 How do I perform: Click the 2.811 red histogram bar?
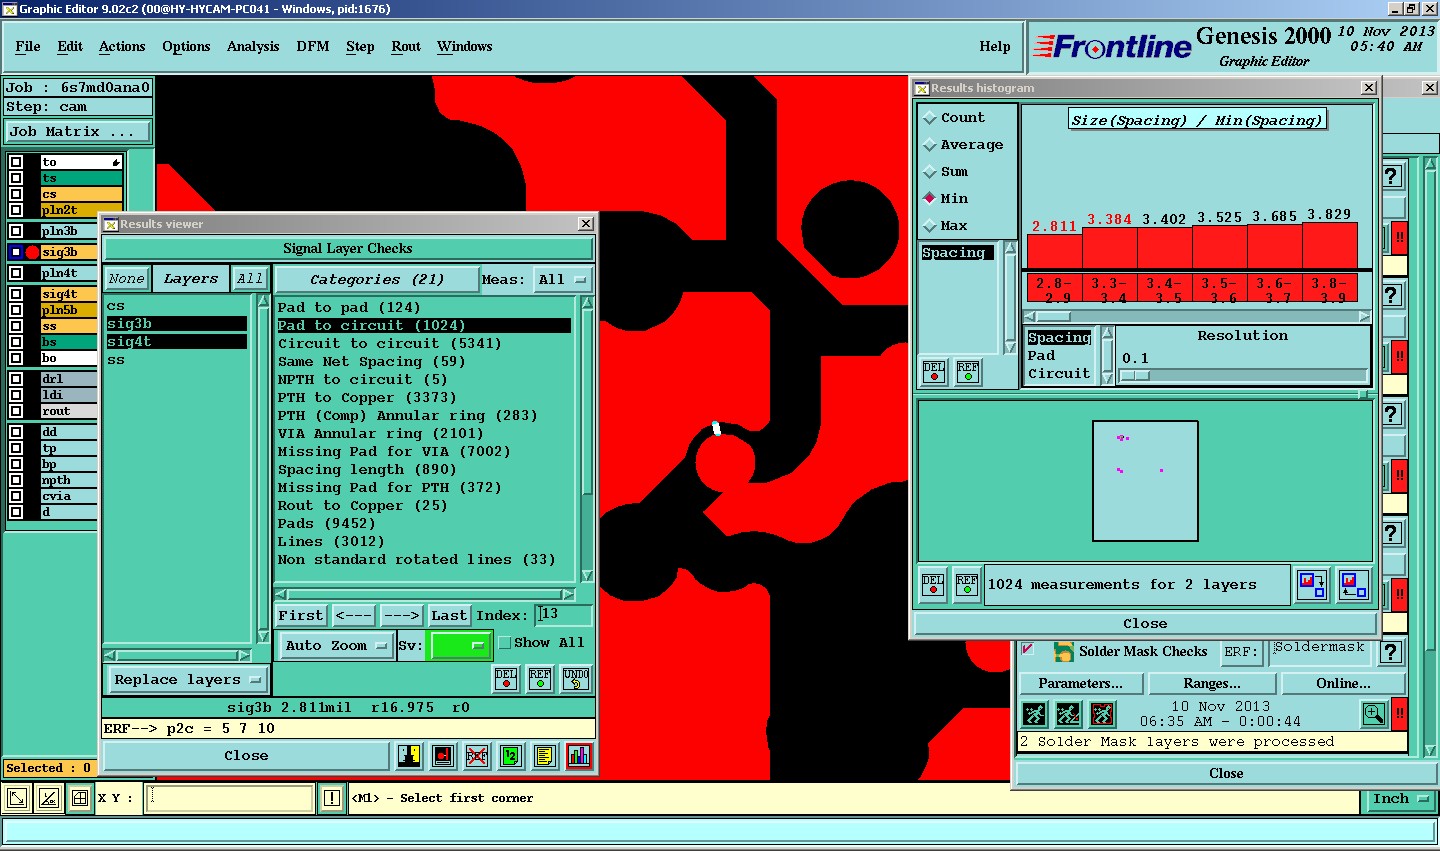1055,251
